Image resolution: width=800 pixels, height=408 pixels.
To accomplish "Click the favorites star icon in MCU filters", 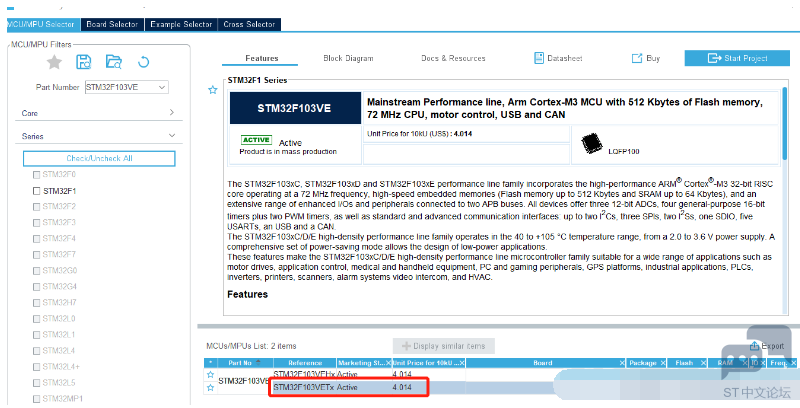I will point(54,62).
